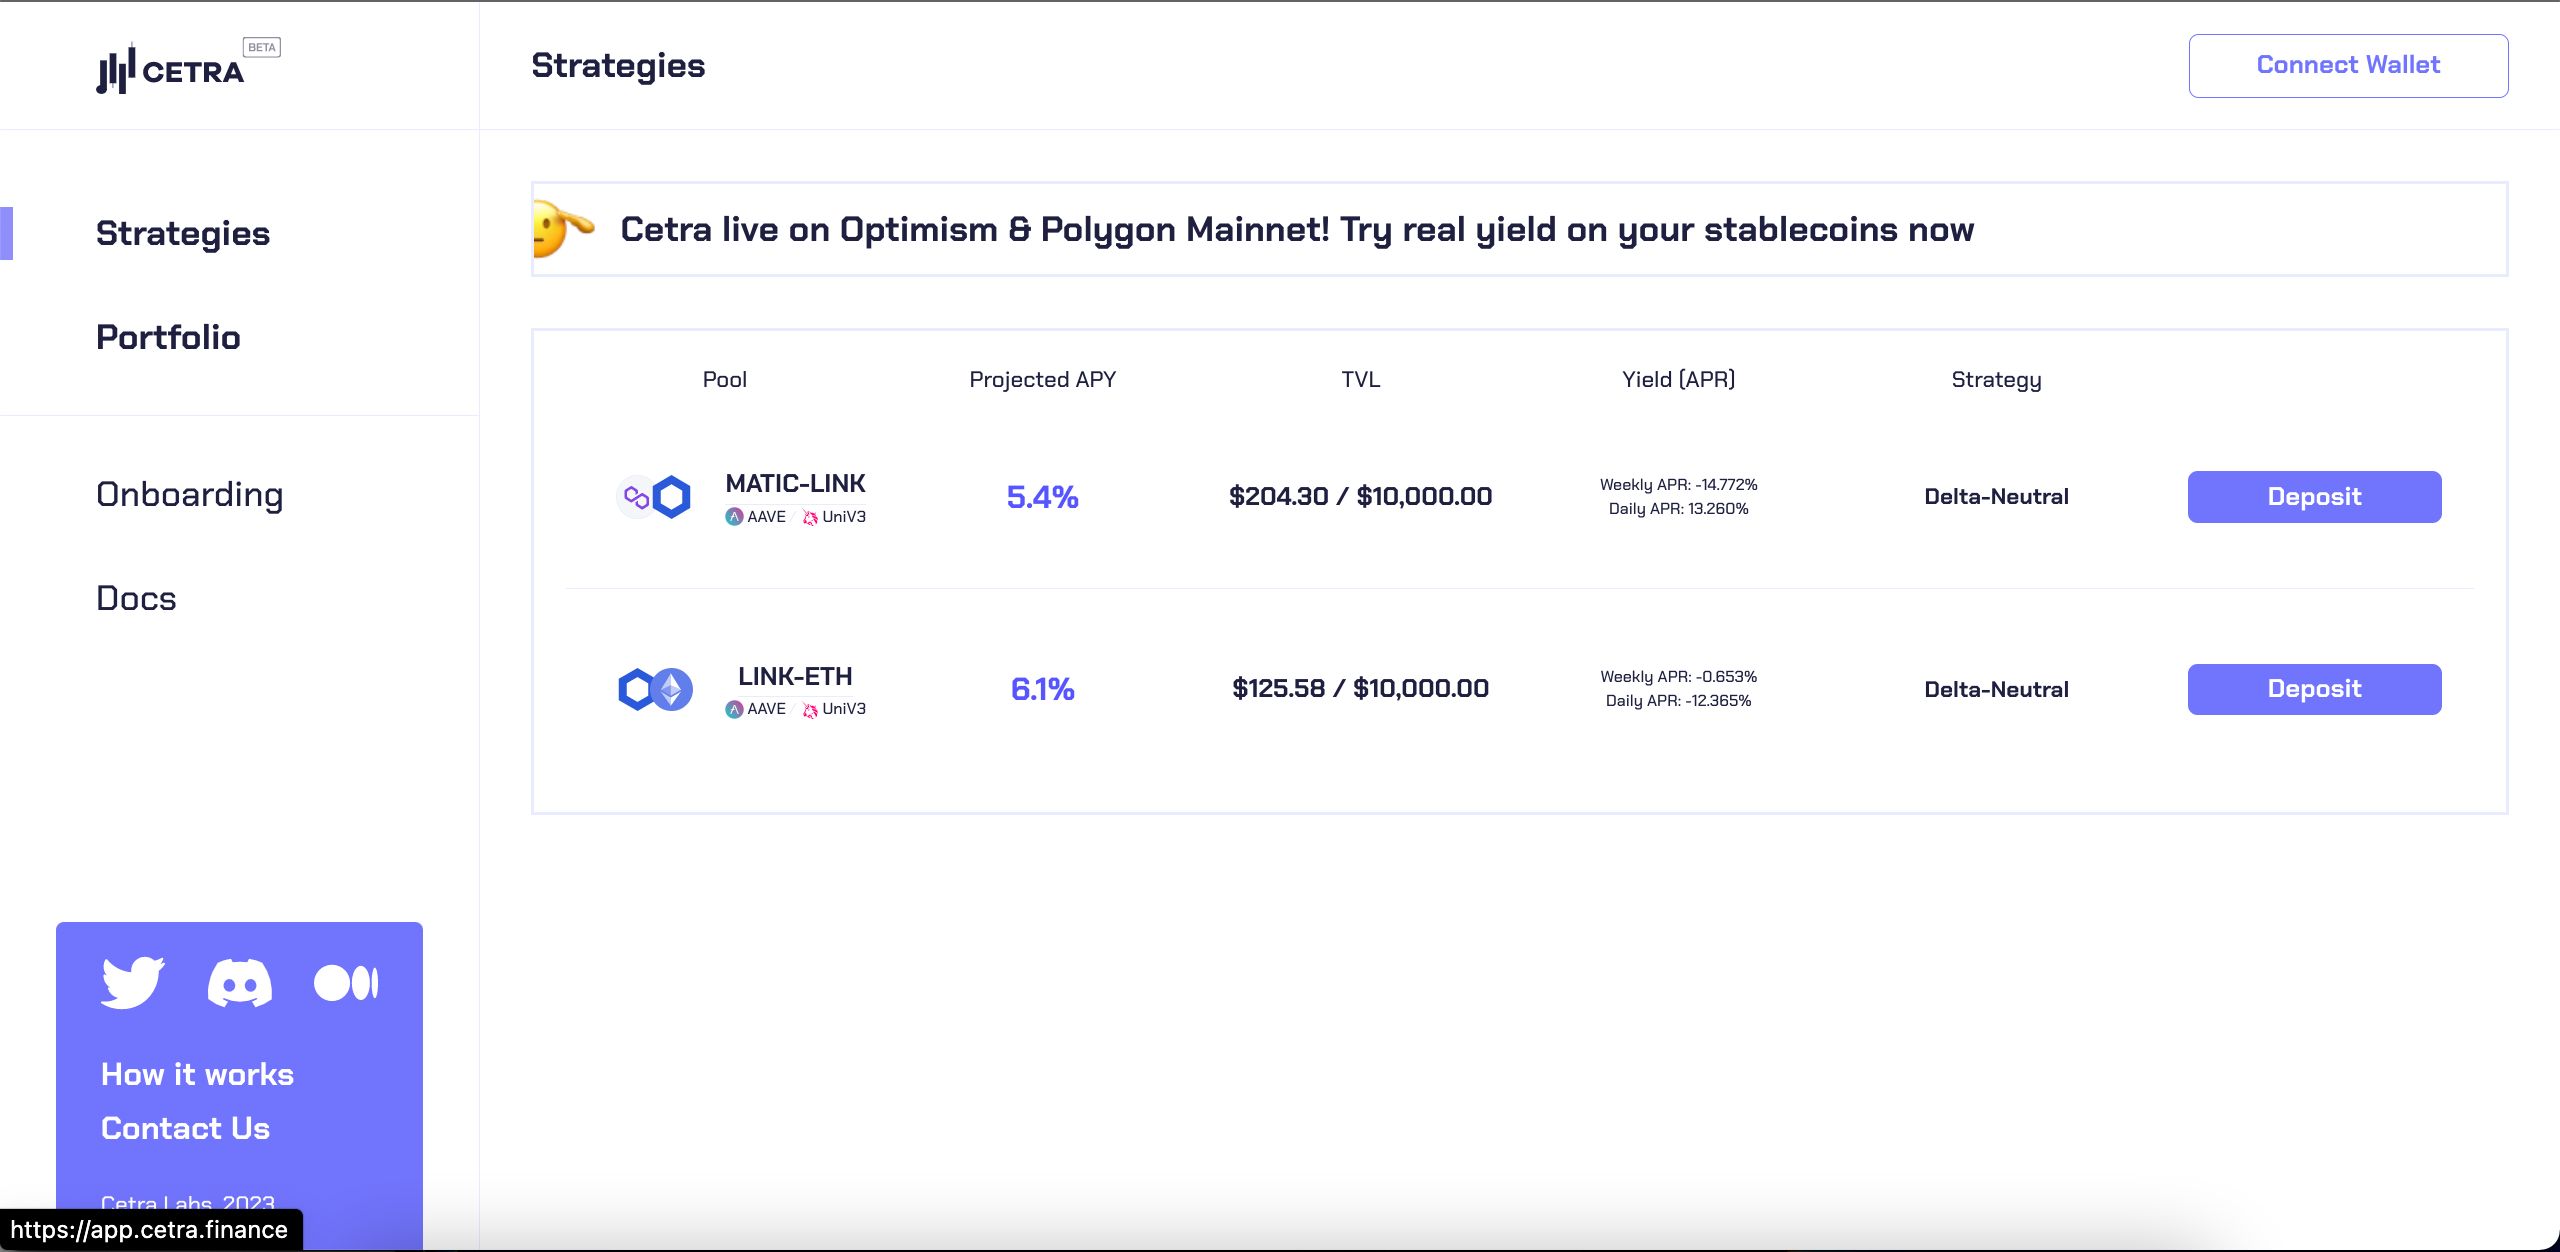Click the Twitter icon in footer

[x=132, y=981]
